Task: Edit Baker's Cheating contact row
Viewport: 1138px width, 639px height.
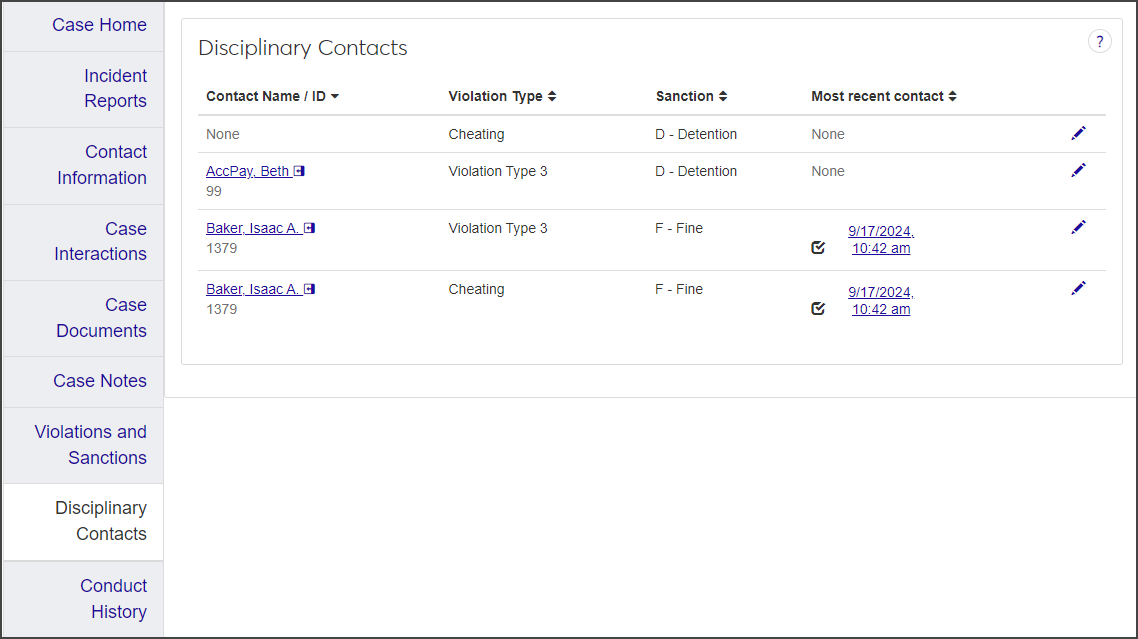Action: point(1078,288)
